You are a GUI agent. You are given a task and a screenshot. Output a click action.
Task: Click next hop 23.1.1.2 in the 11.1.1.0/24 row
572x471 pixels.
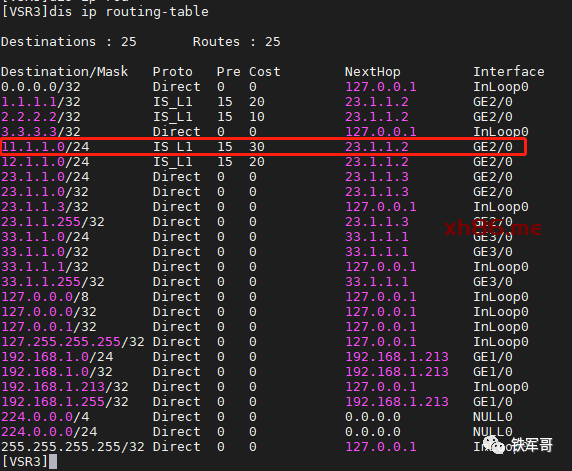[x=377, y=147]
